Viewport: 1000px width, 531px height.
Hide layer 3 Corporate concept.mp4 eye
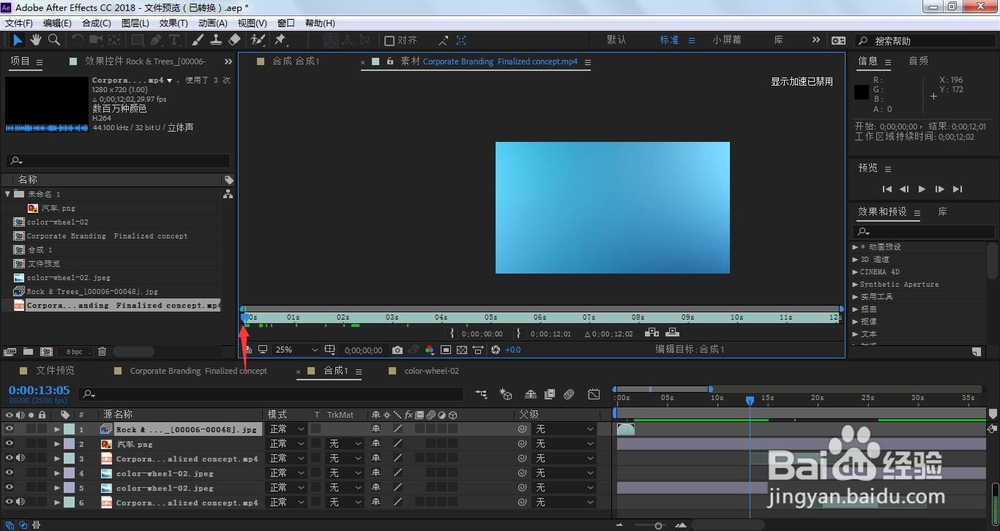pos(9,458)
